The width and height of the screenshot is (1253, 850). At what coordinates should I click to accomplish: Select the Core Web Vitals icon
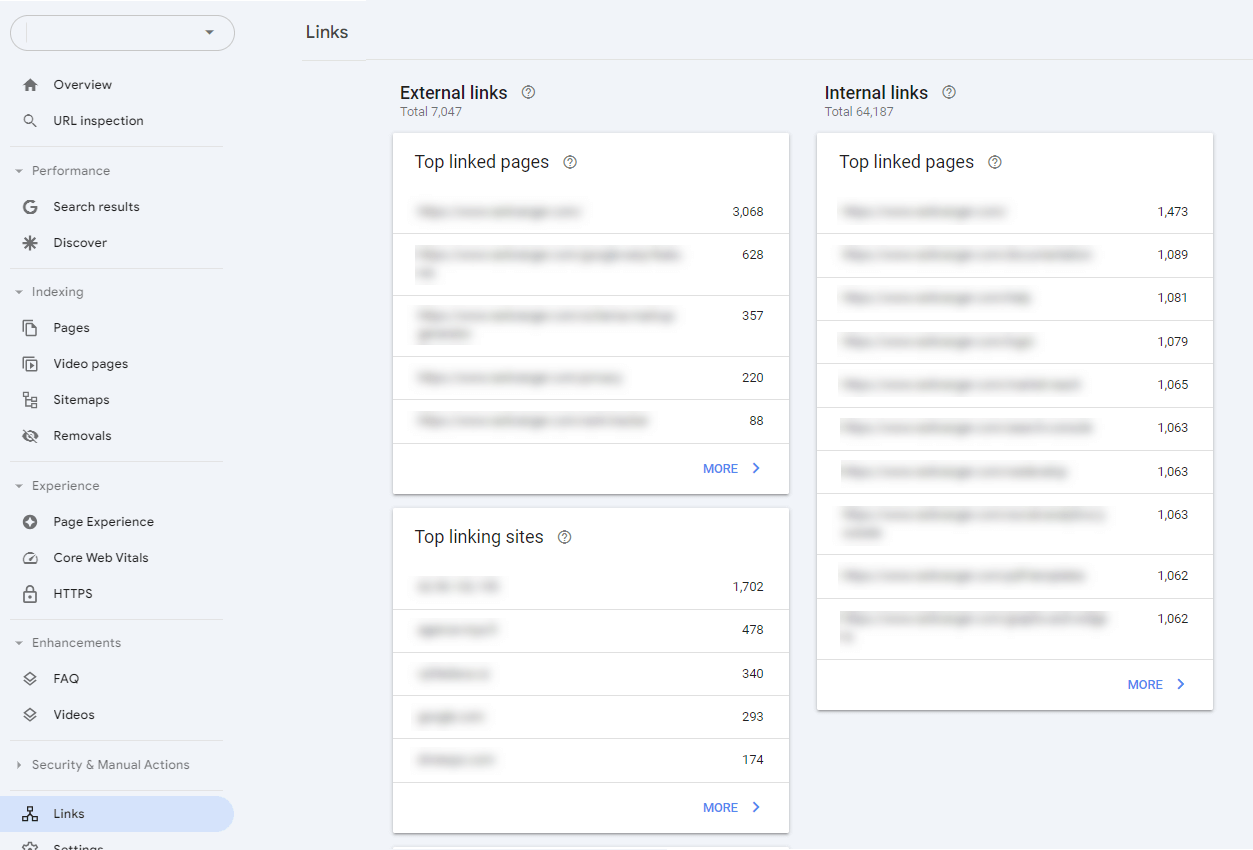(29, 557)
